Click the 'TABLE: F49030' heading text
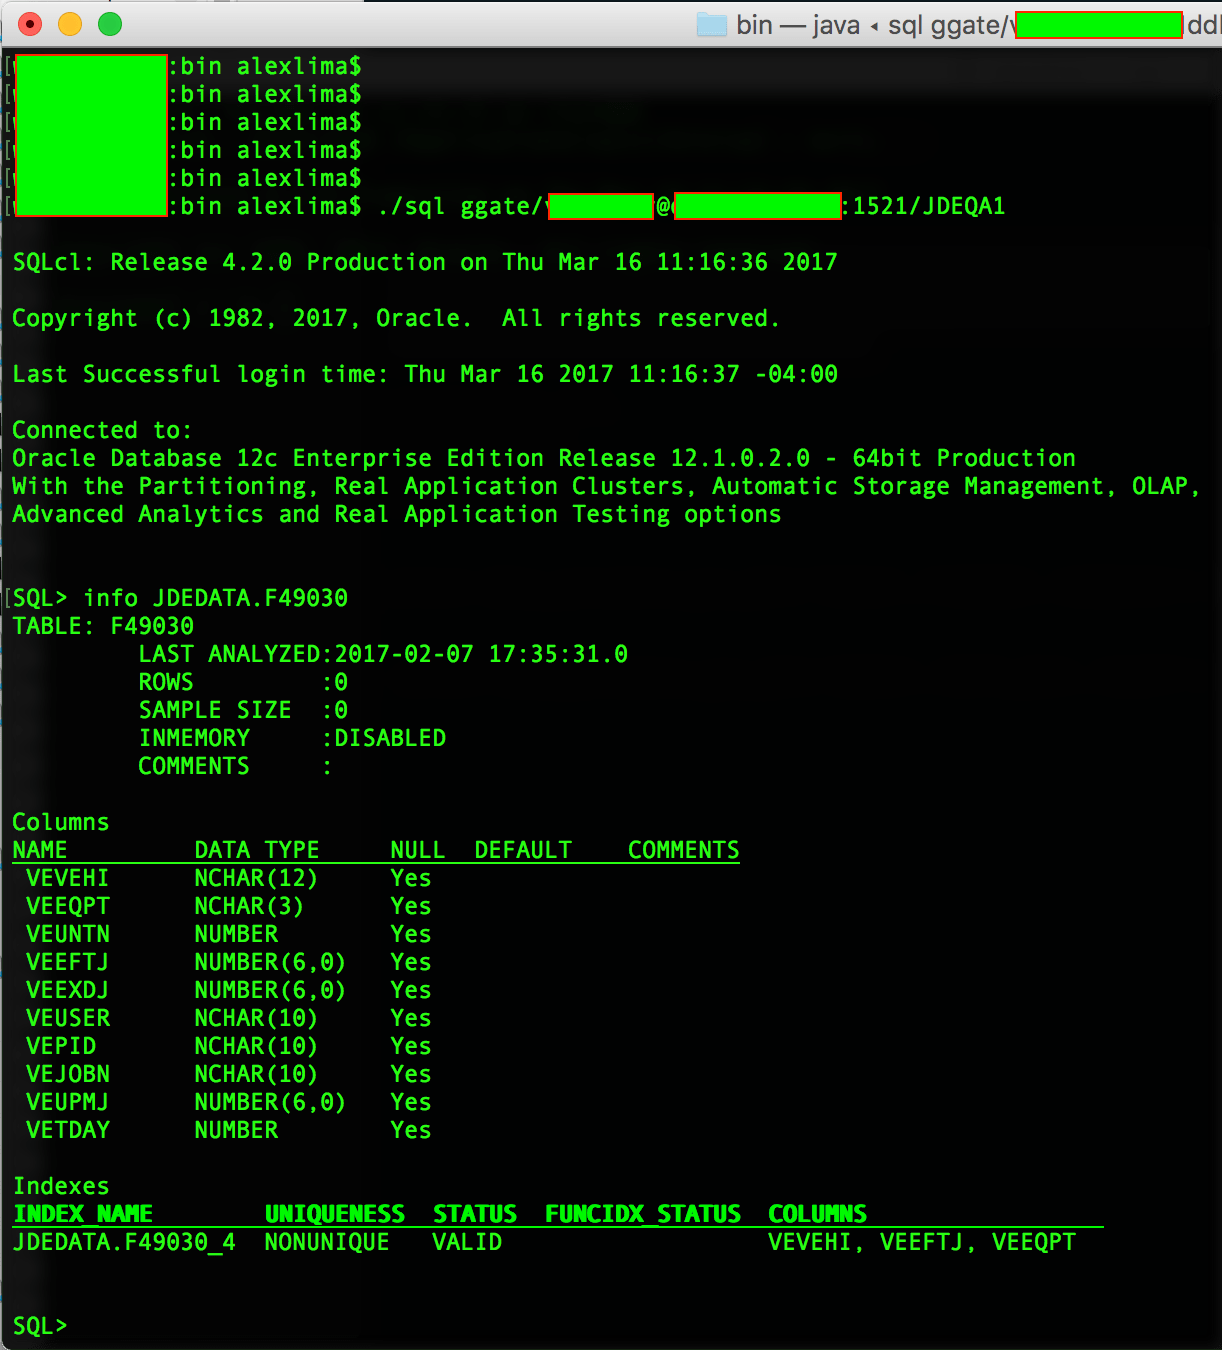 coord(102,625)
